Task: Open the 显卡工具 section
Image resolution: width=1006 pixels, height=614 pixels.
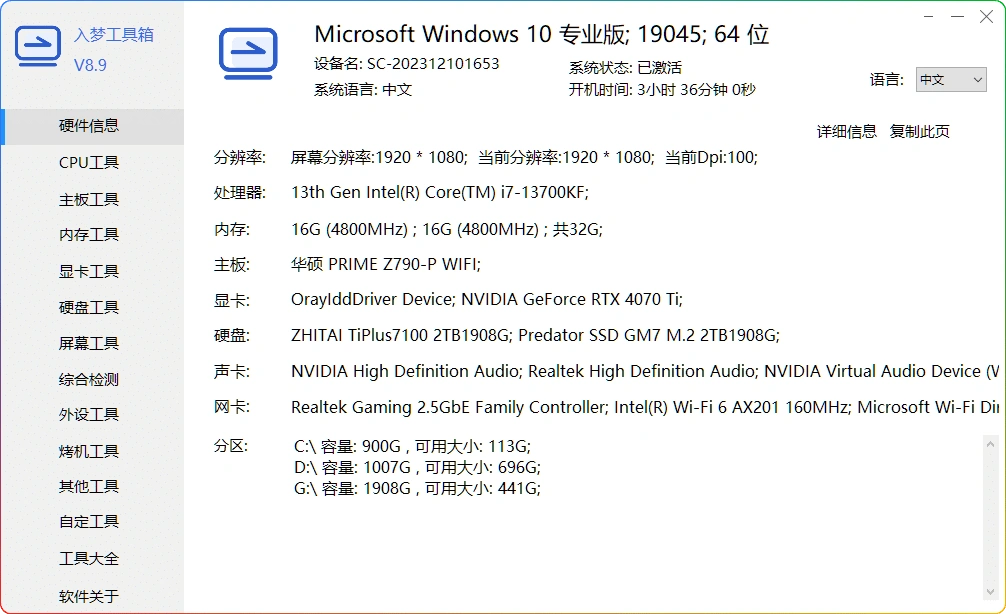Action: click(90, 271)
